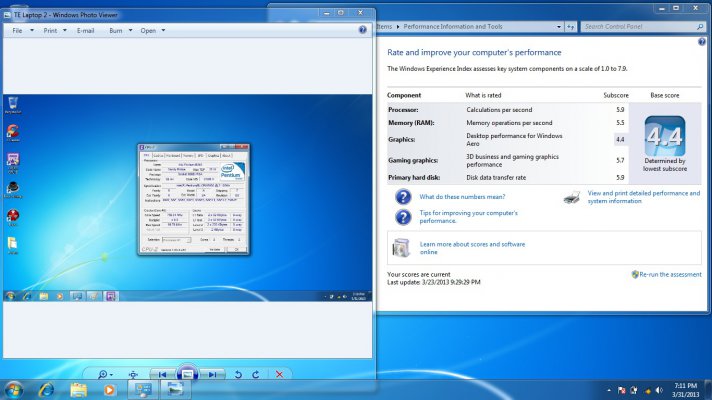
Task: Open Learn more about scores and software online
Action: pos(472,248)
